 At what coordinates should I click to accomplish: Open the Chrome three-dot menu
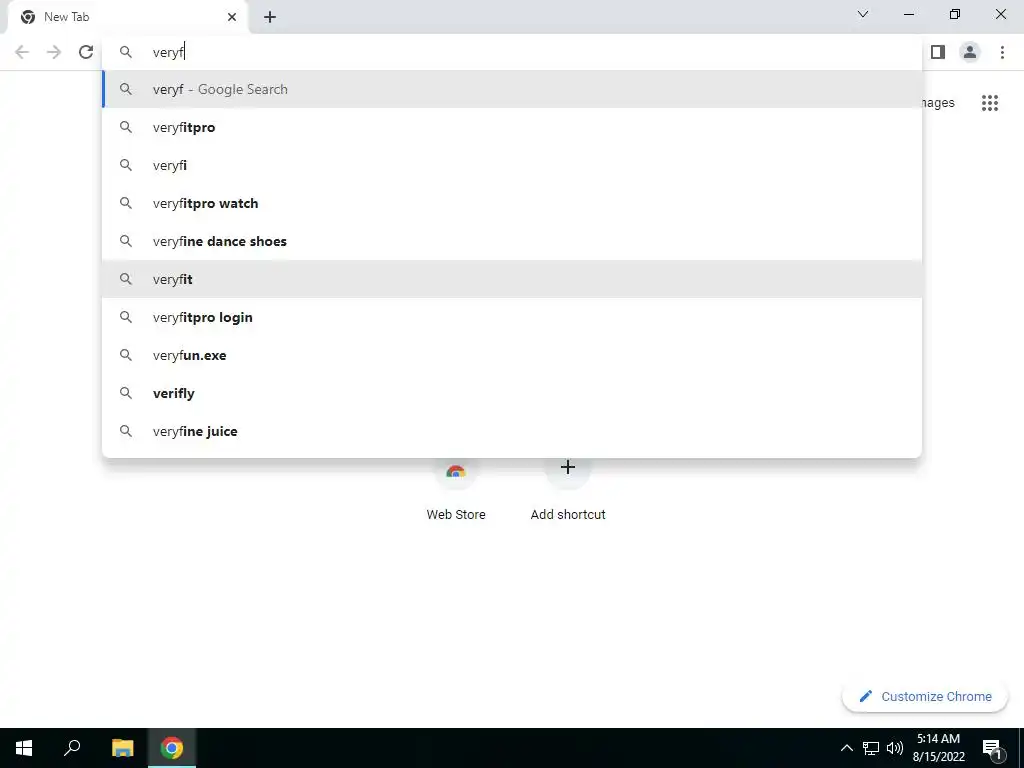[1002, 52]
